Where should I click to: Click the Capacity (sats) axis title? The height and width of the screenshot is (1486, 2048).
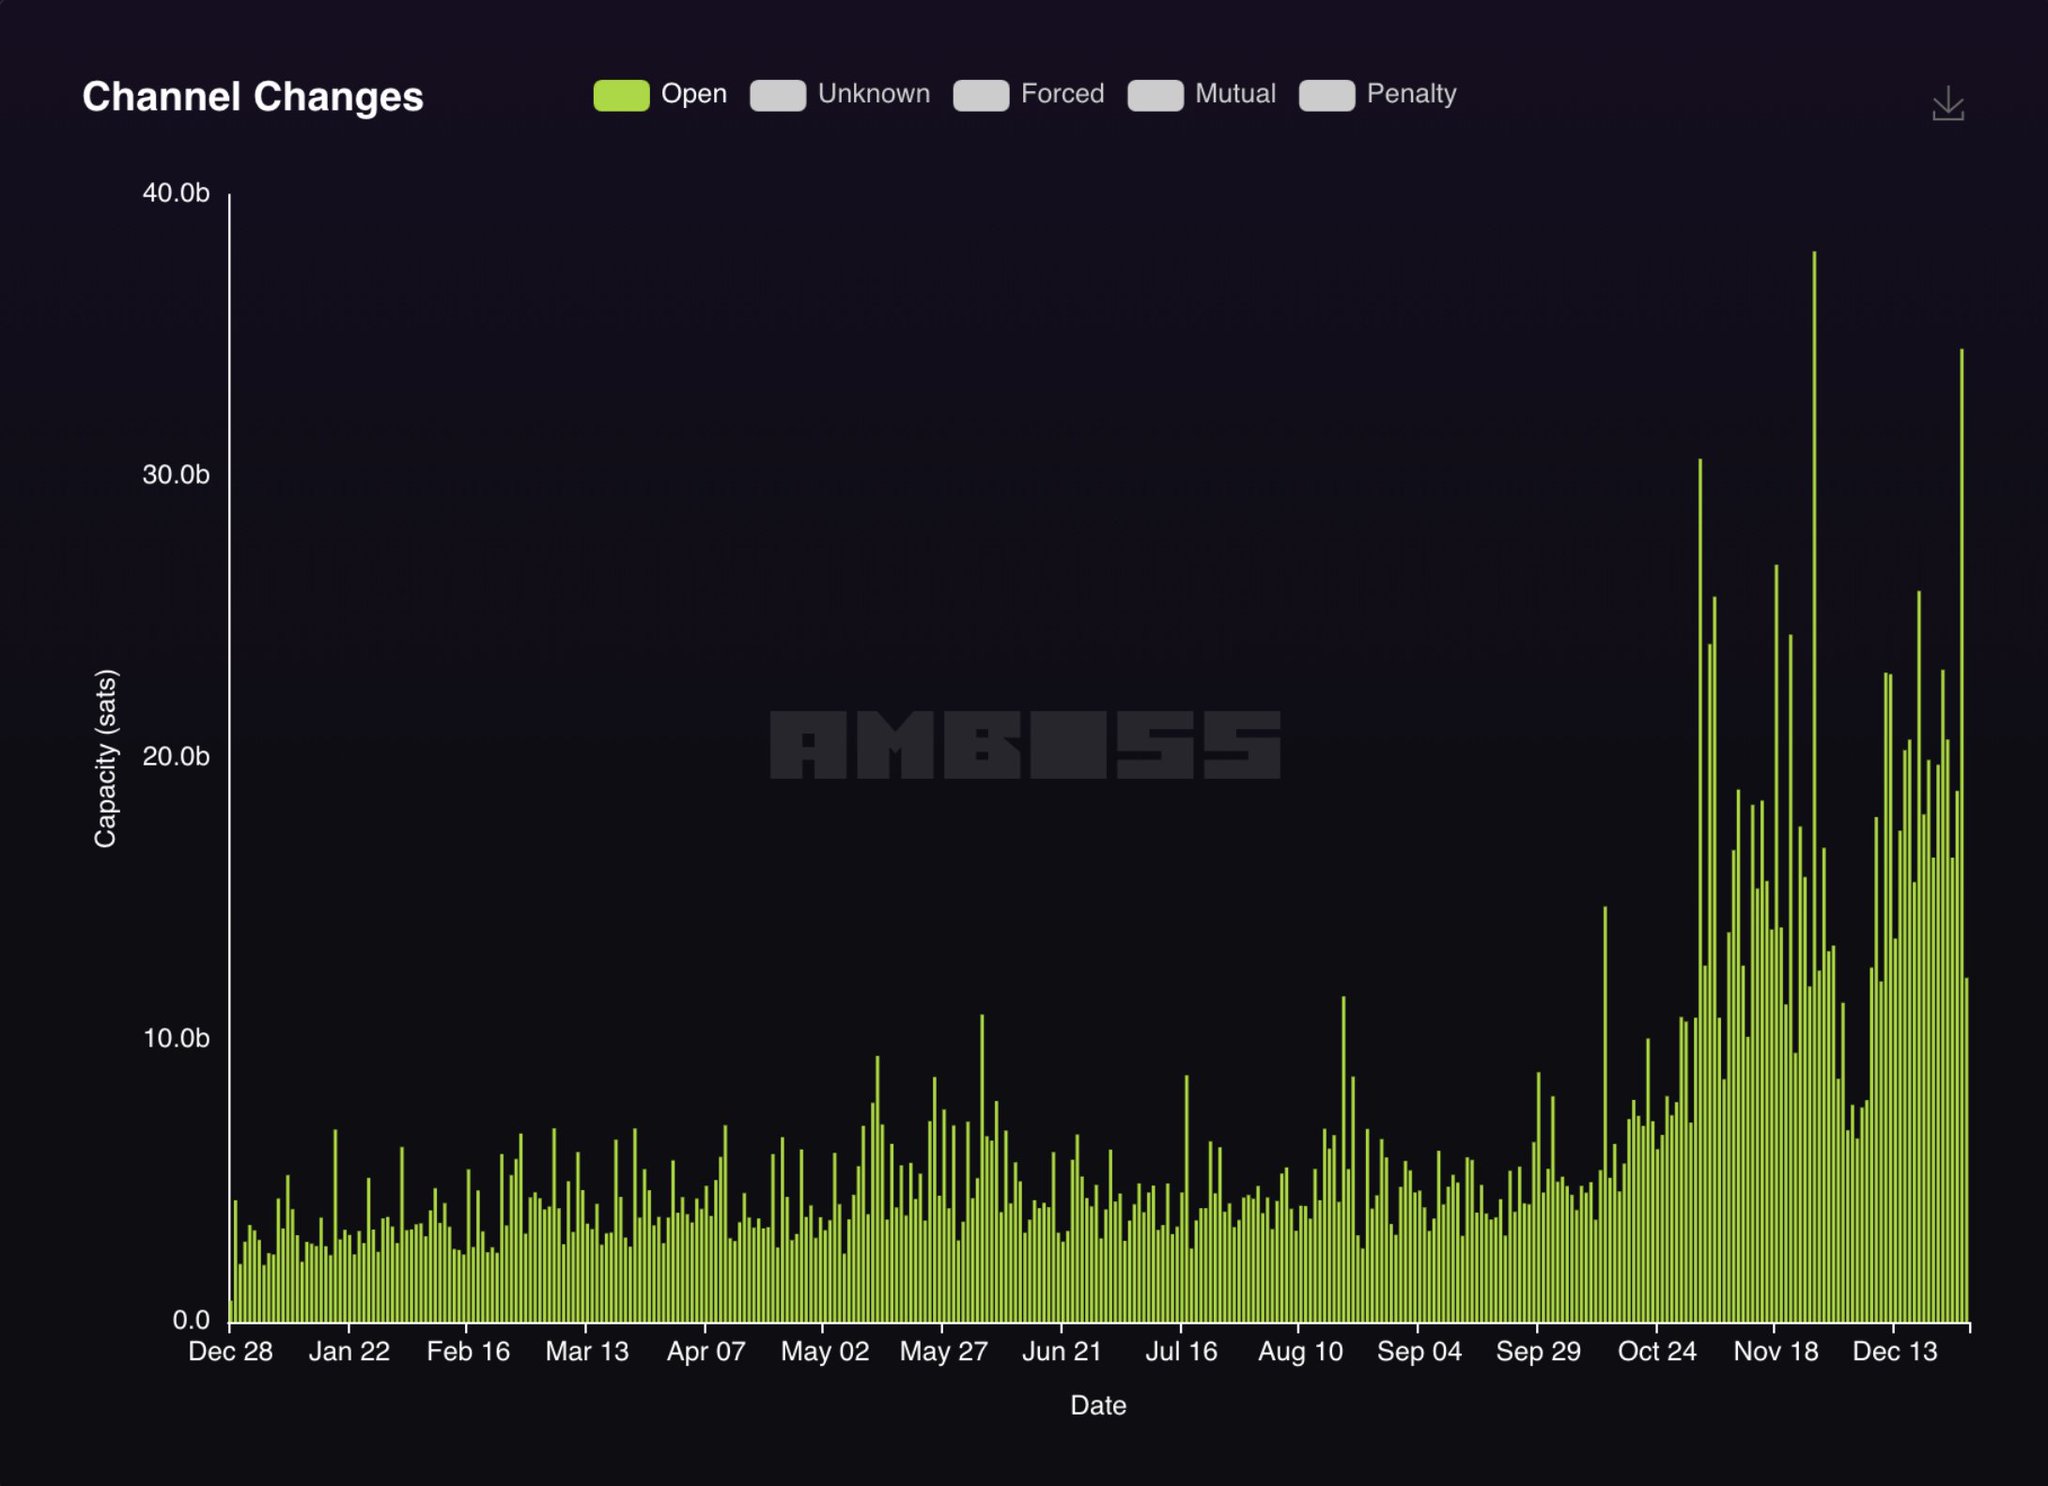(x=105, y=758)
